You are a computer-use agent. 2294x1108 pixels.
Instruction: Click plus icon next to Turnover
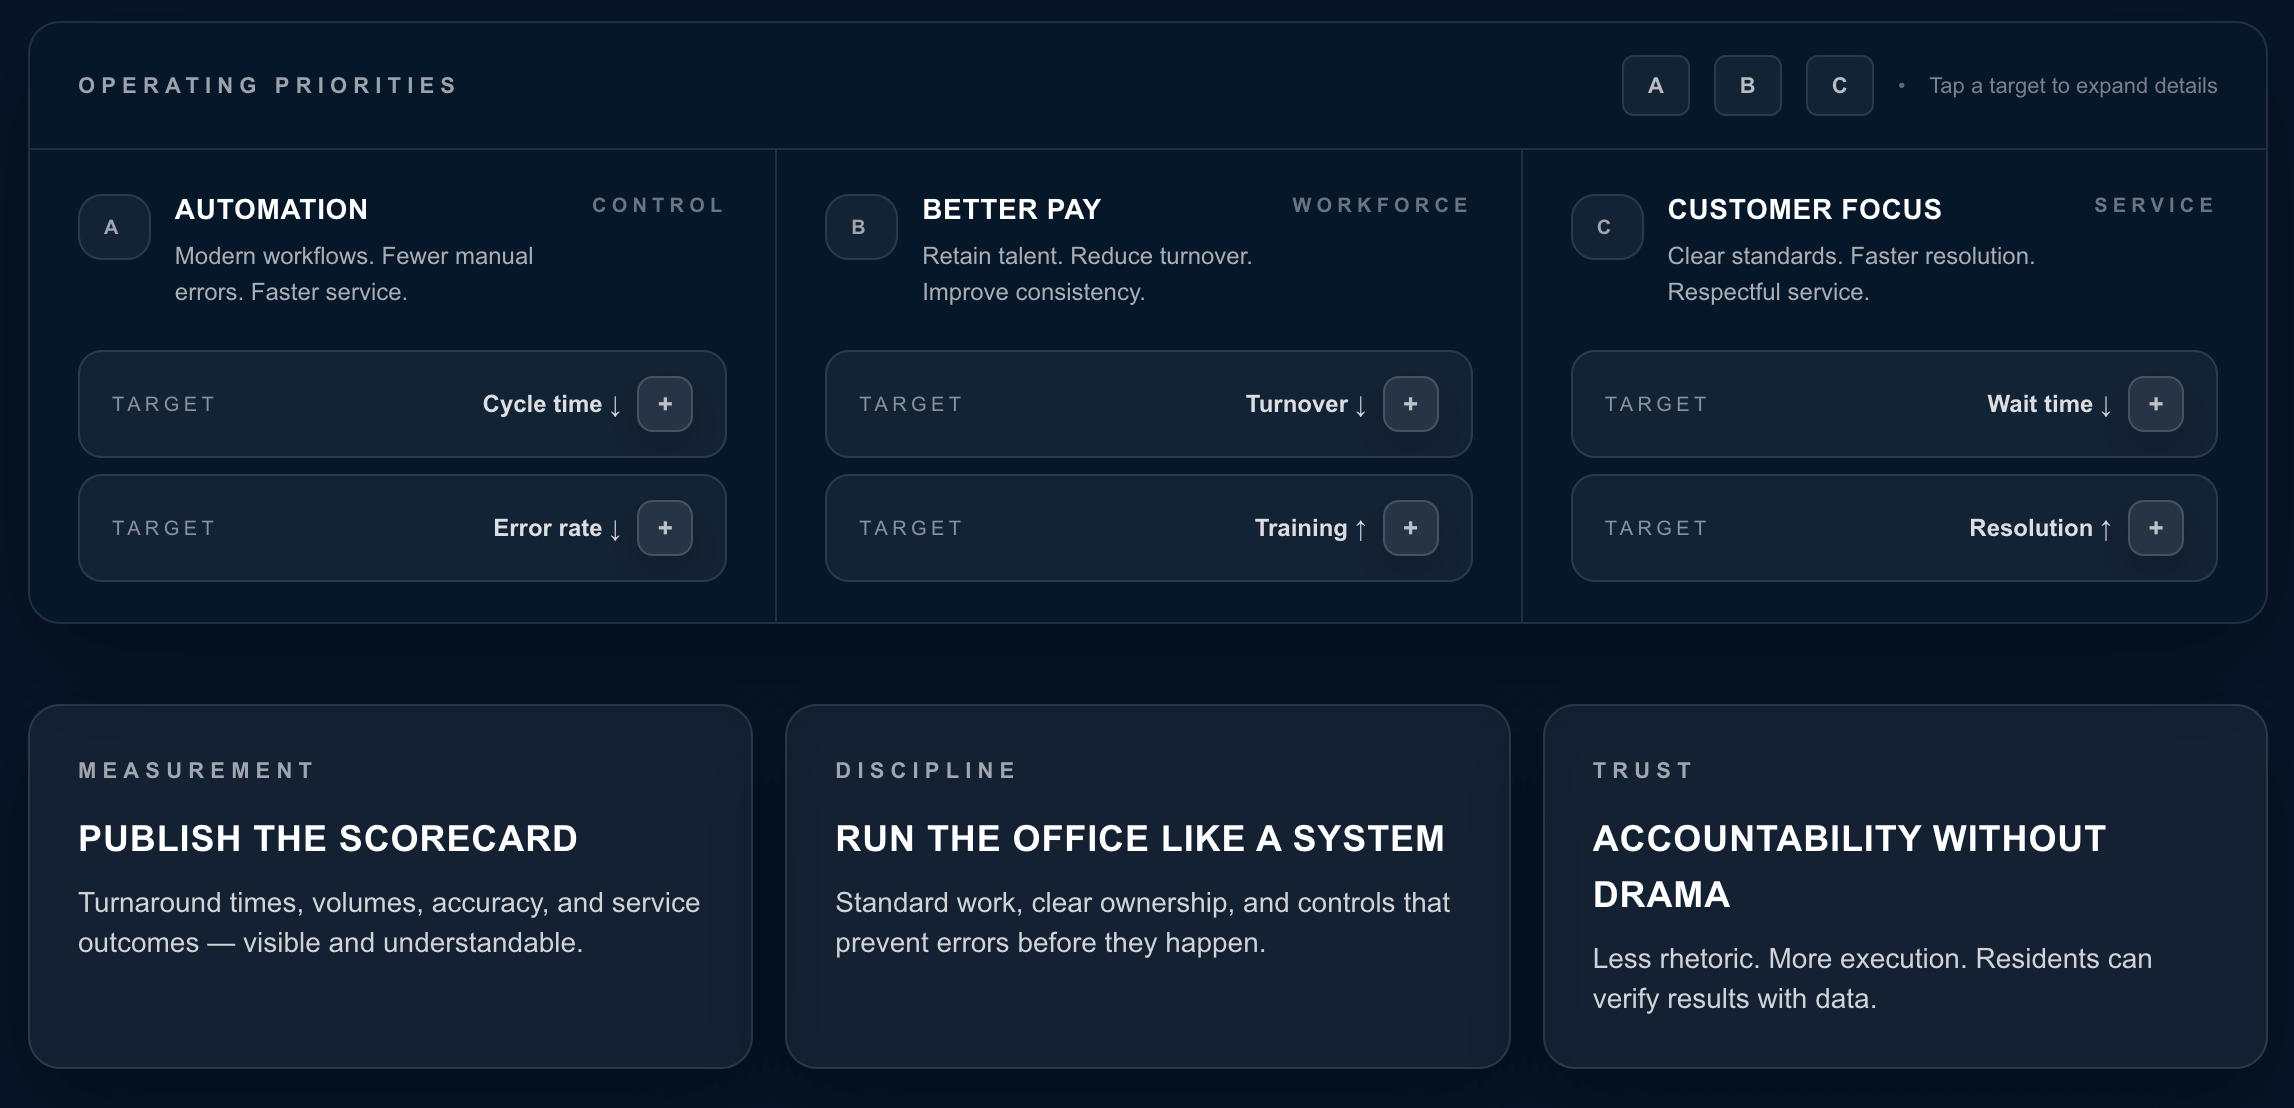[1410, 404]
